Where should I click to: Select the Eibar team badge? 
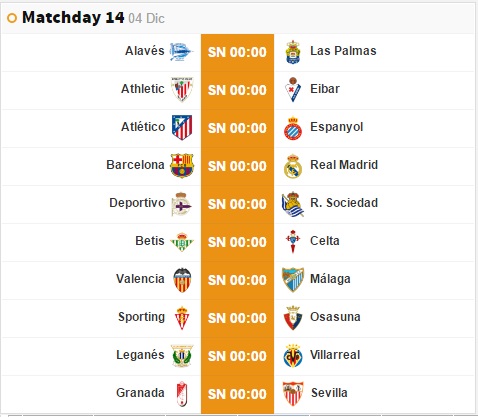coord(293,90)
